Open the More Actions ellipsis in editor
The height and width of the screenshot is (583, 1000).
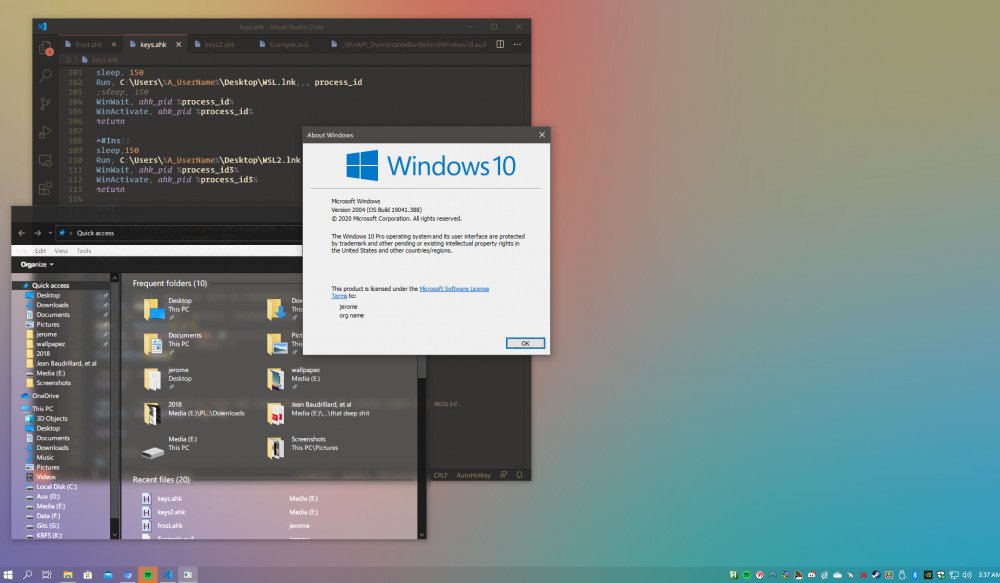click(518, 45)
